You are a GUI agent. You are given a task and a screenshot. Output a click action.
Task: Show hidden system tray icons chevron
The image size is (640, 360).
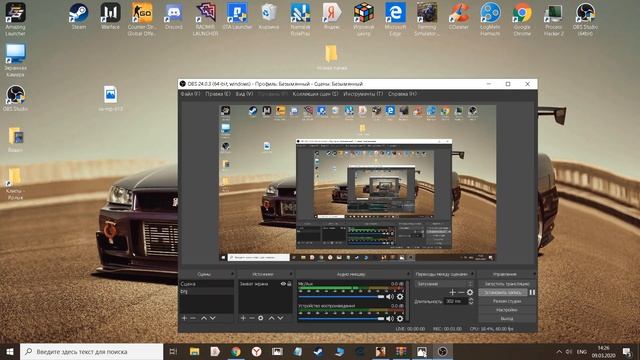(x=559, y=351)
